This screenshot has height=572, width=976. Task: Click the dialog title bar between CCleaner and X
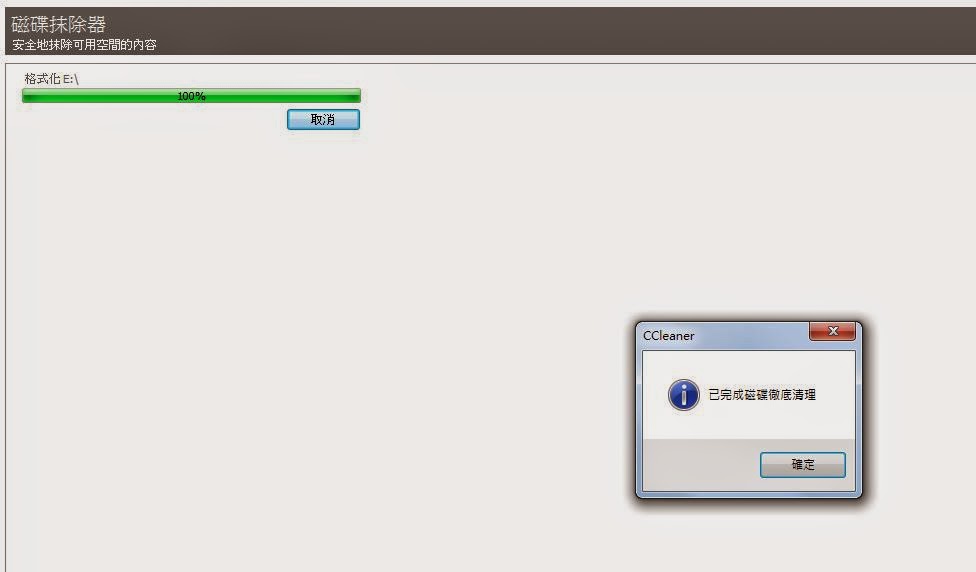click(x=751, y=335)
